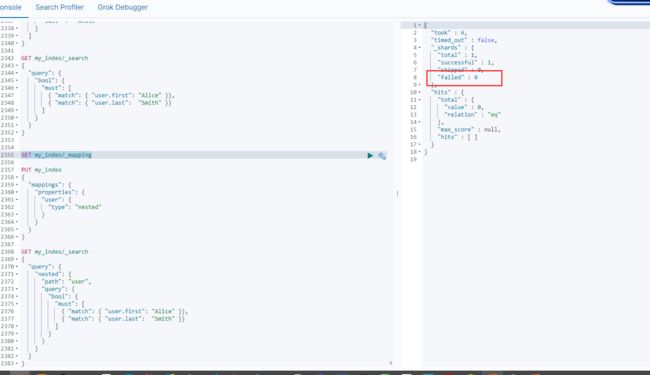This screenshot has height=375, width=650.
Task: Click "max_score" : null in the response
Action: (469, 130)
